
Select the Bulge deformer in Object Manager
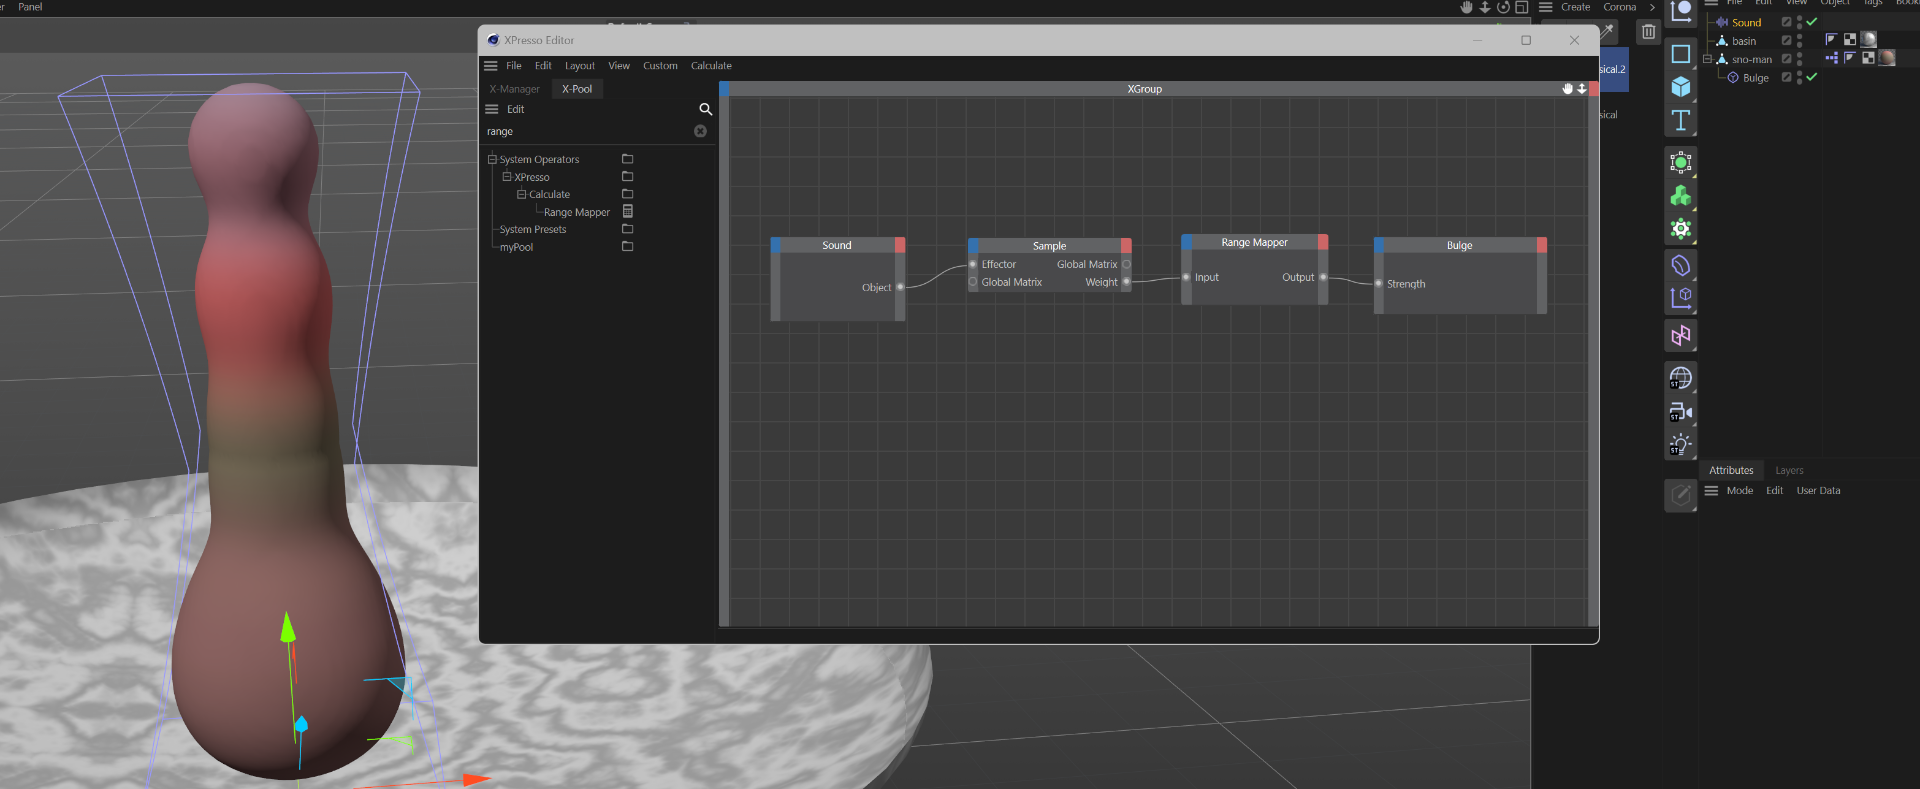1755,78
